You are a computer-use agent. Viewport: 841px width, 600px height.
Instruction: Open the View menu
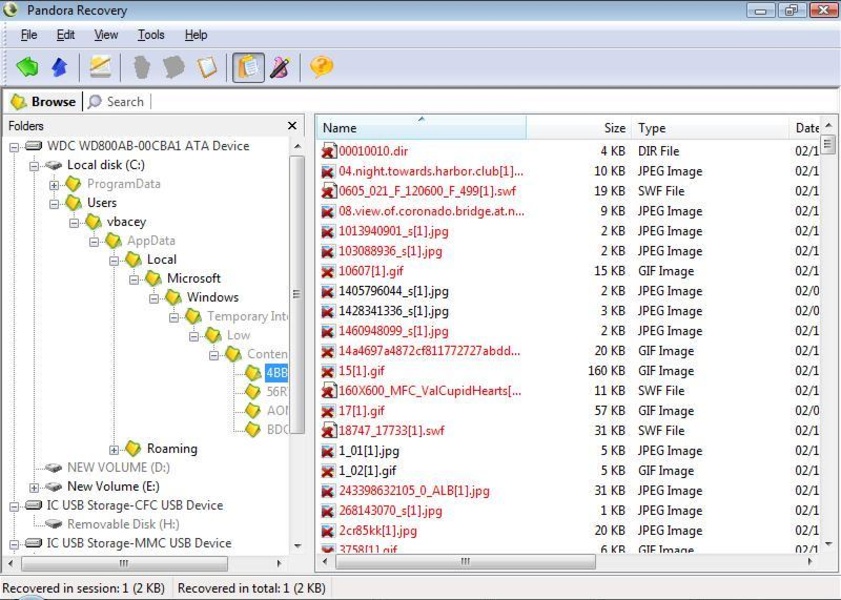[x=106, y=35]
